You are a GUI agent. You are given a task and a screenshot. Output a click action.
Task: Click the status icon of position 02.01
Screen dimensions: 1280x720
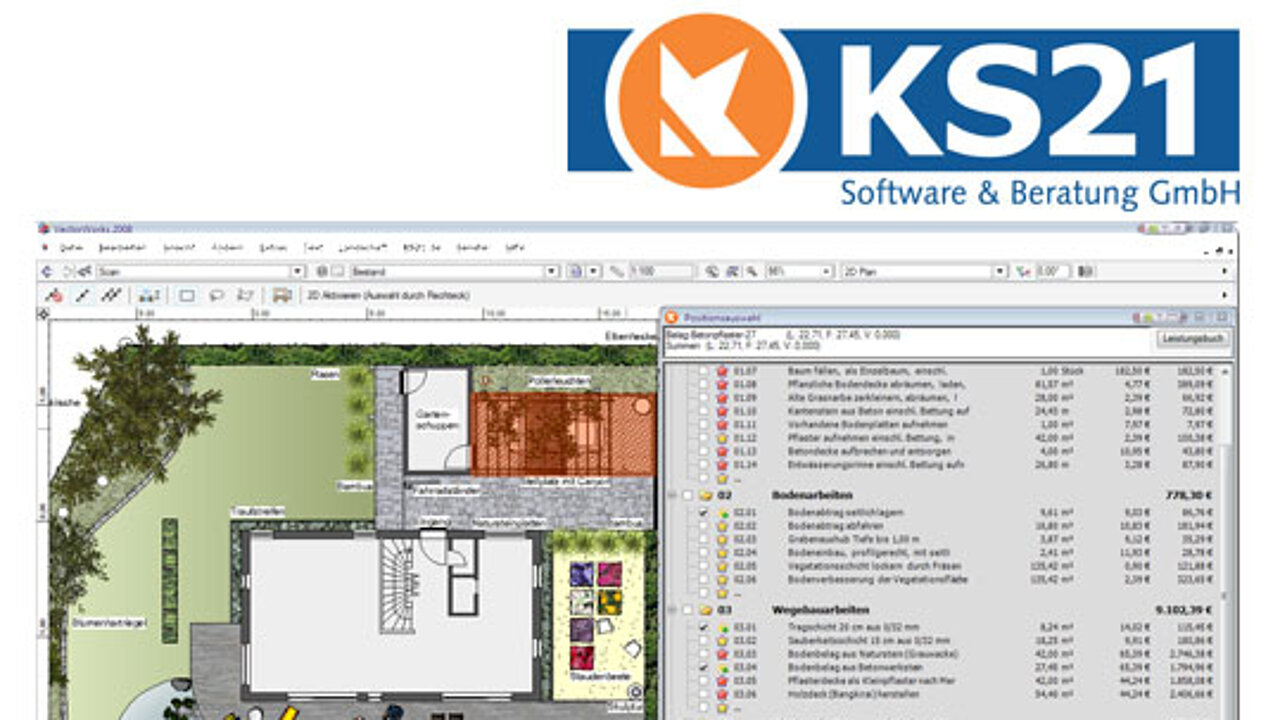(721, 513)
